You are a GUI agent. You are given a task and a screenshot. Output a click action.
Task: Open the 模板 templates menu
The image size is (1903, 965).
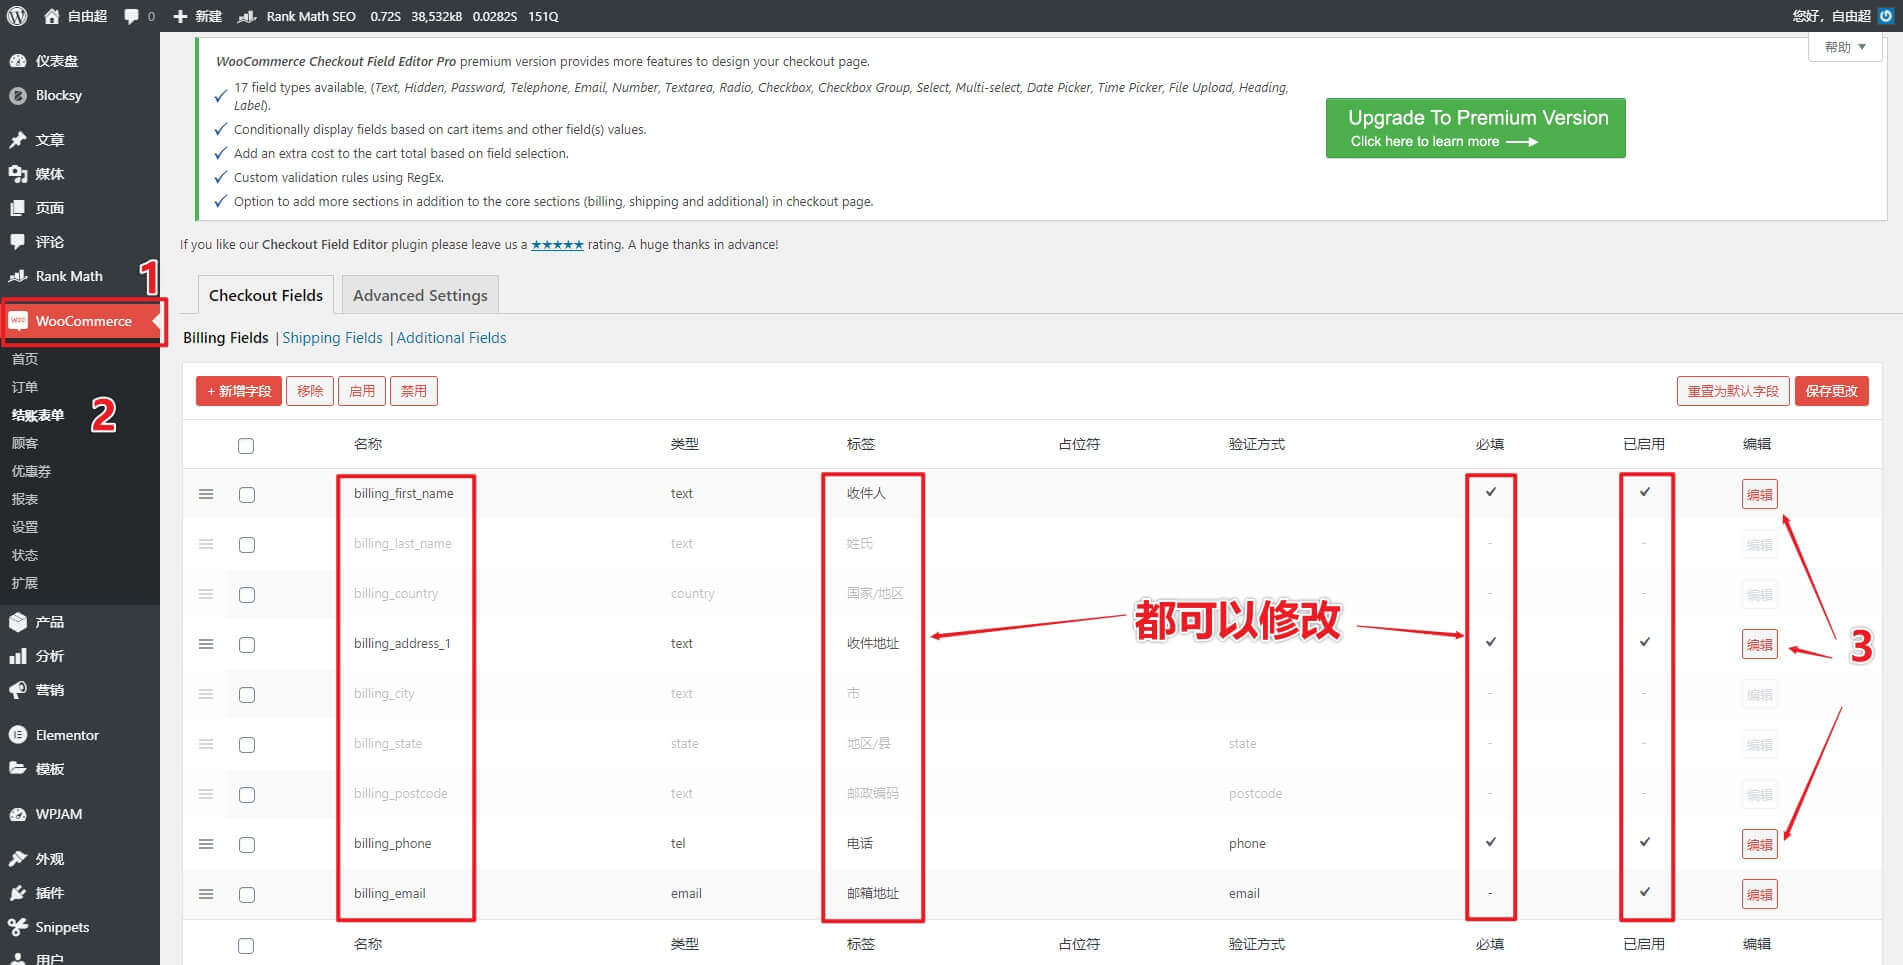point(50,769)
